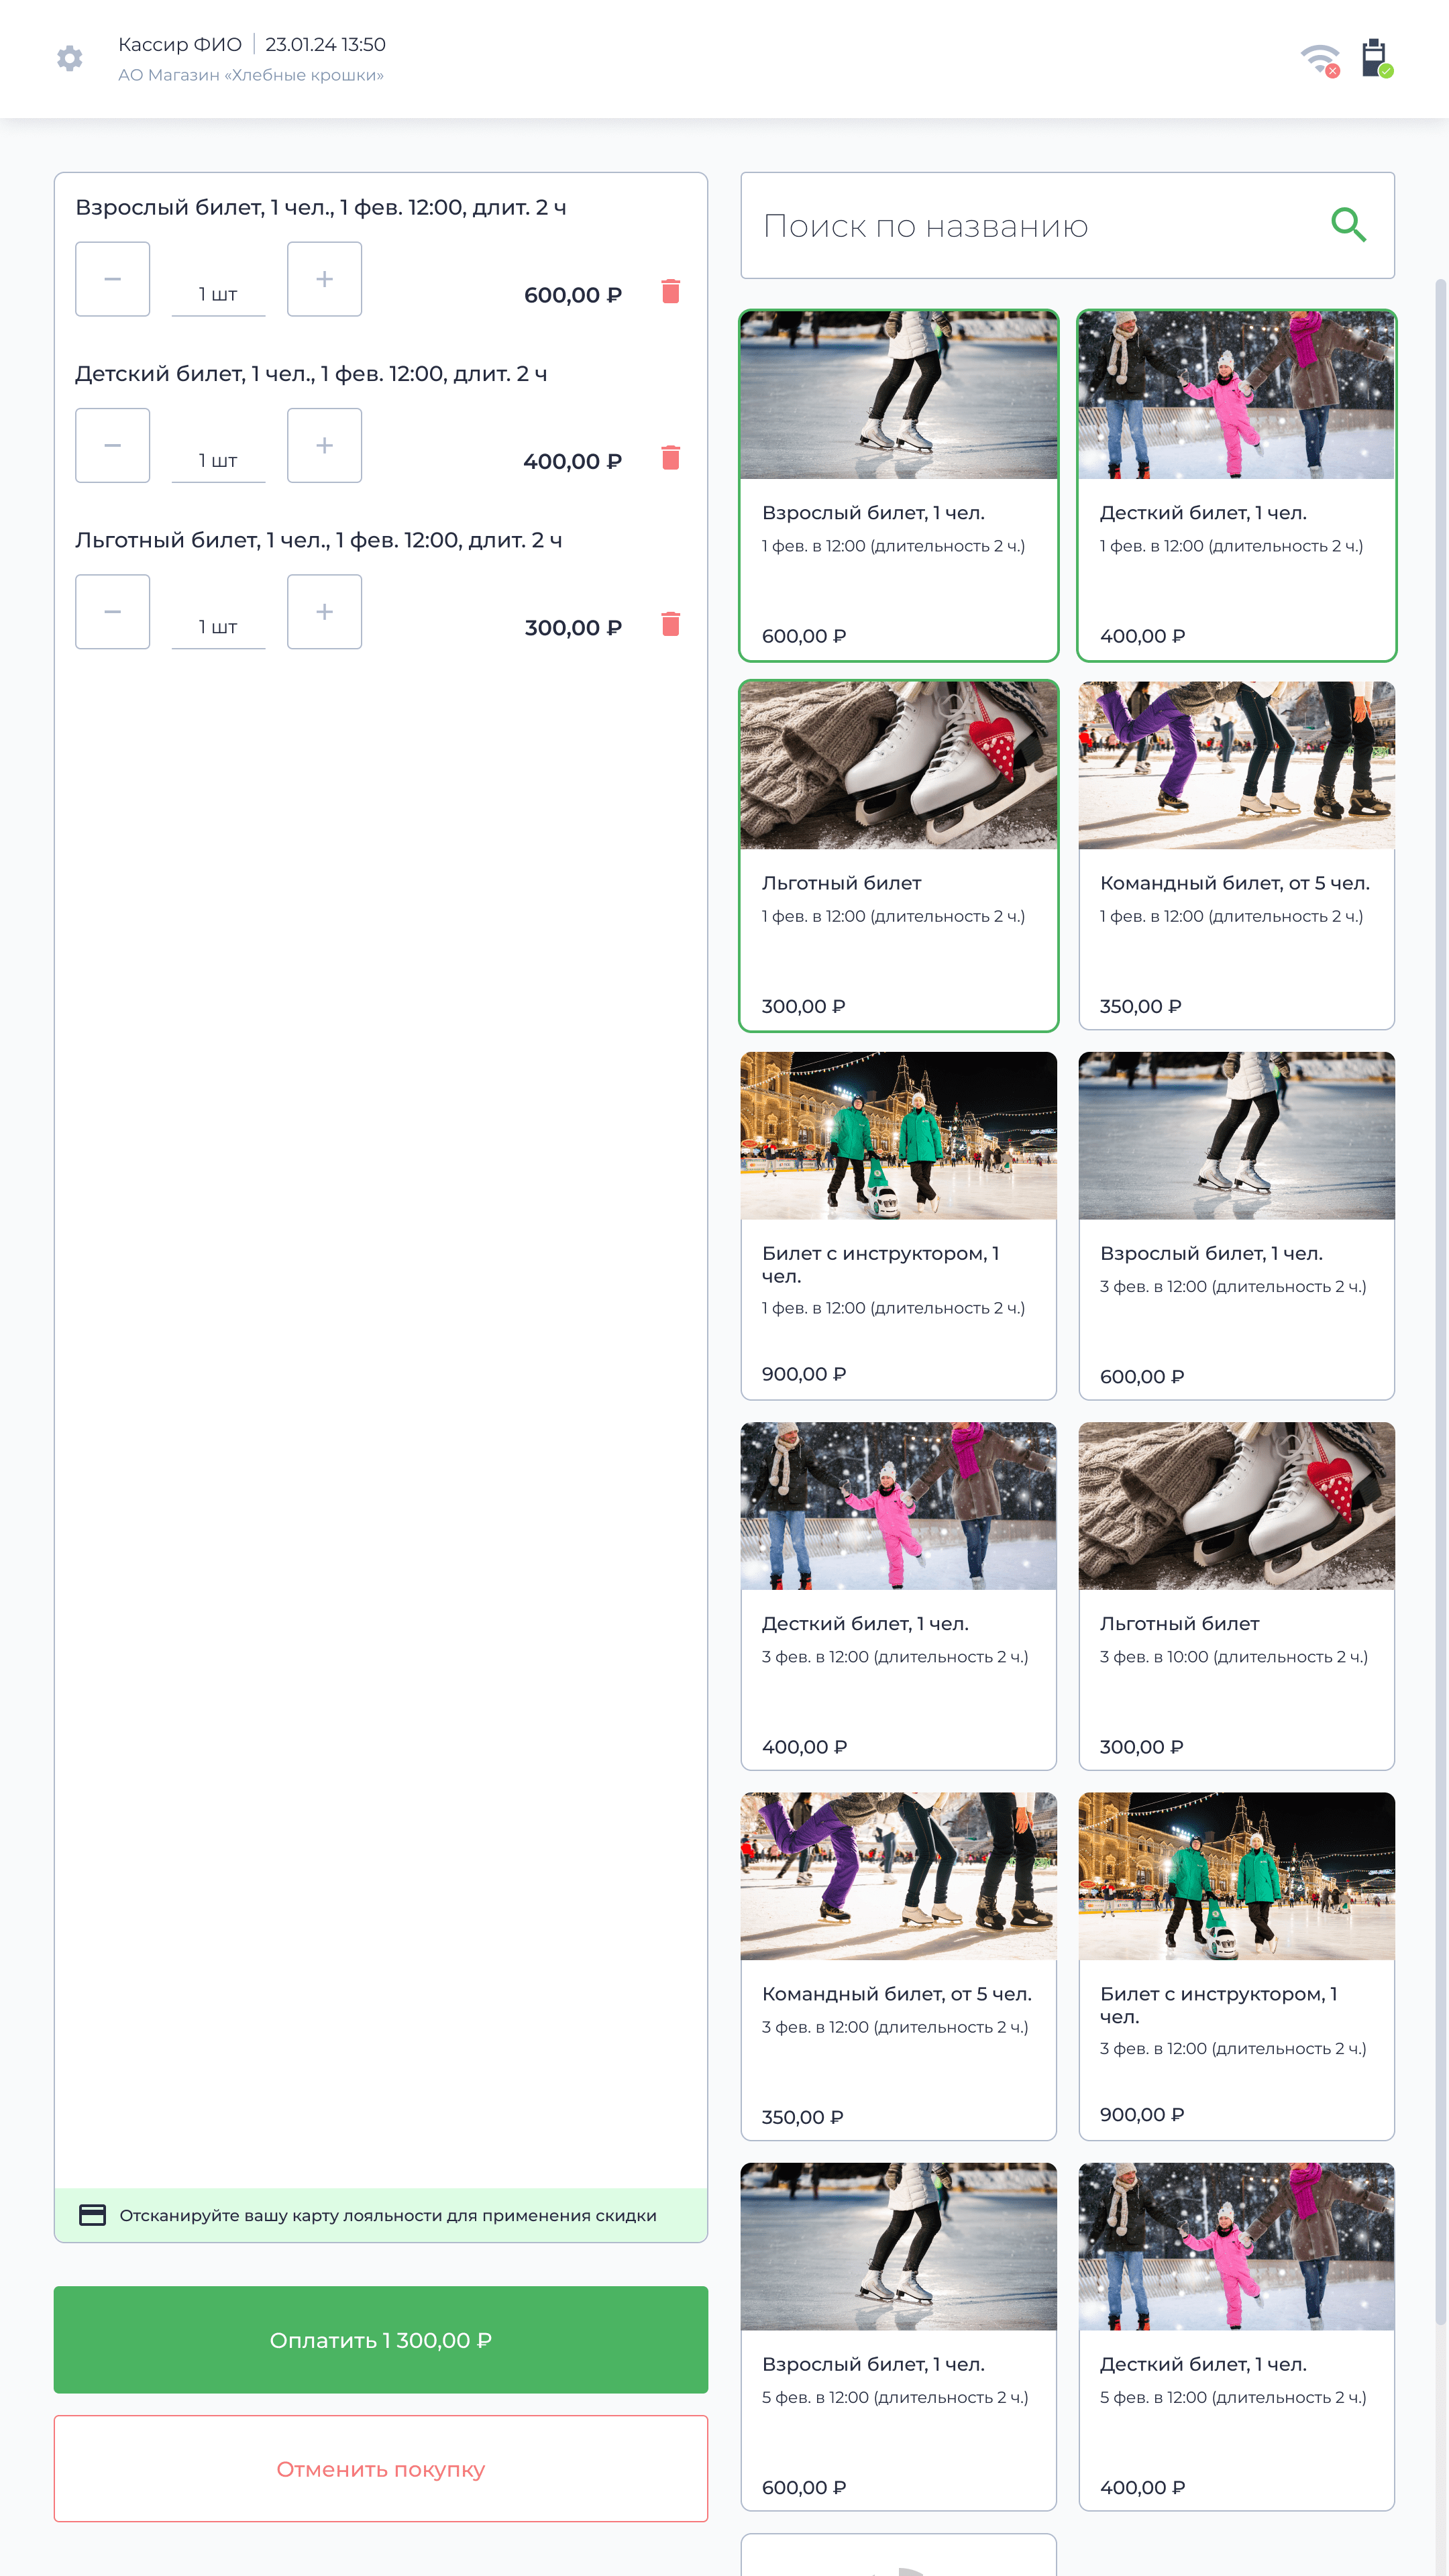Image resolution: width=1449 pixels, height=2576 pixels.
Task: Select Десткий билет card for 3 фев.
Action: click(x=898, y=1596)
